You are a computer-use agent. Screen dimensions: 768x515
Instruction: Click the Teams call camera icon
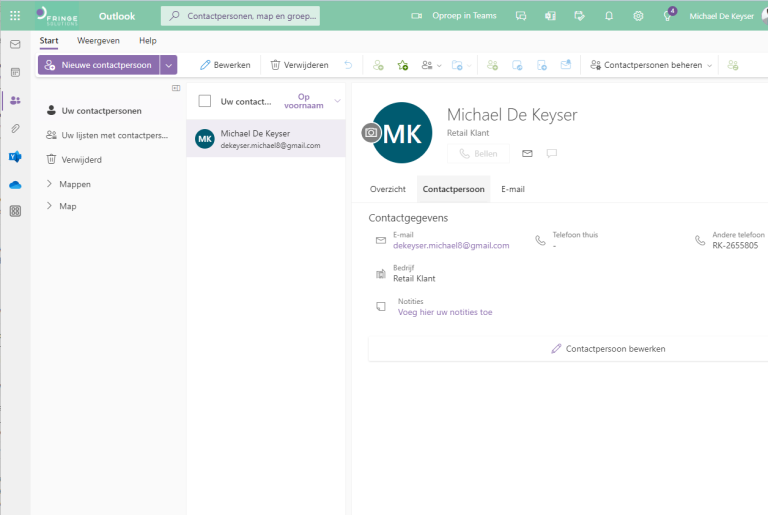pos(416,16)
